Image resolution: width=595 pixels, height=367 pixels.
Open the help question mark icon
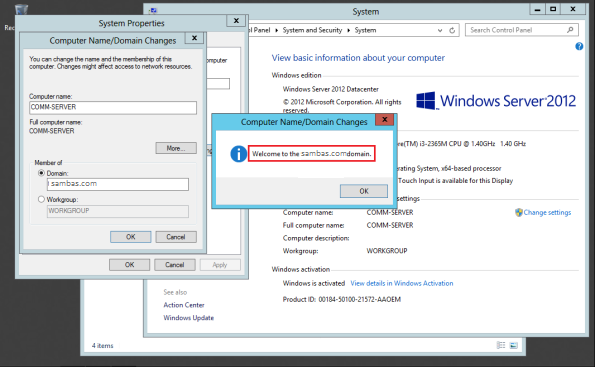[x=579, y=46]
